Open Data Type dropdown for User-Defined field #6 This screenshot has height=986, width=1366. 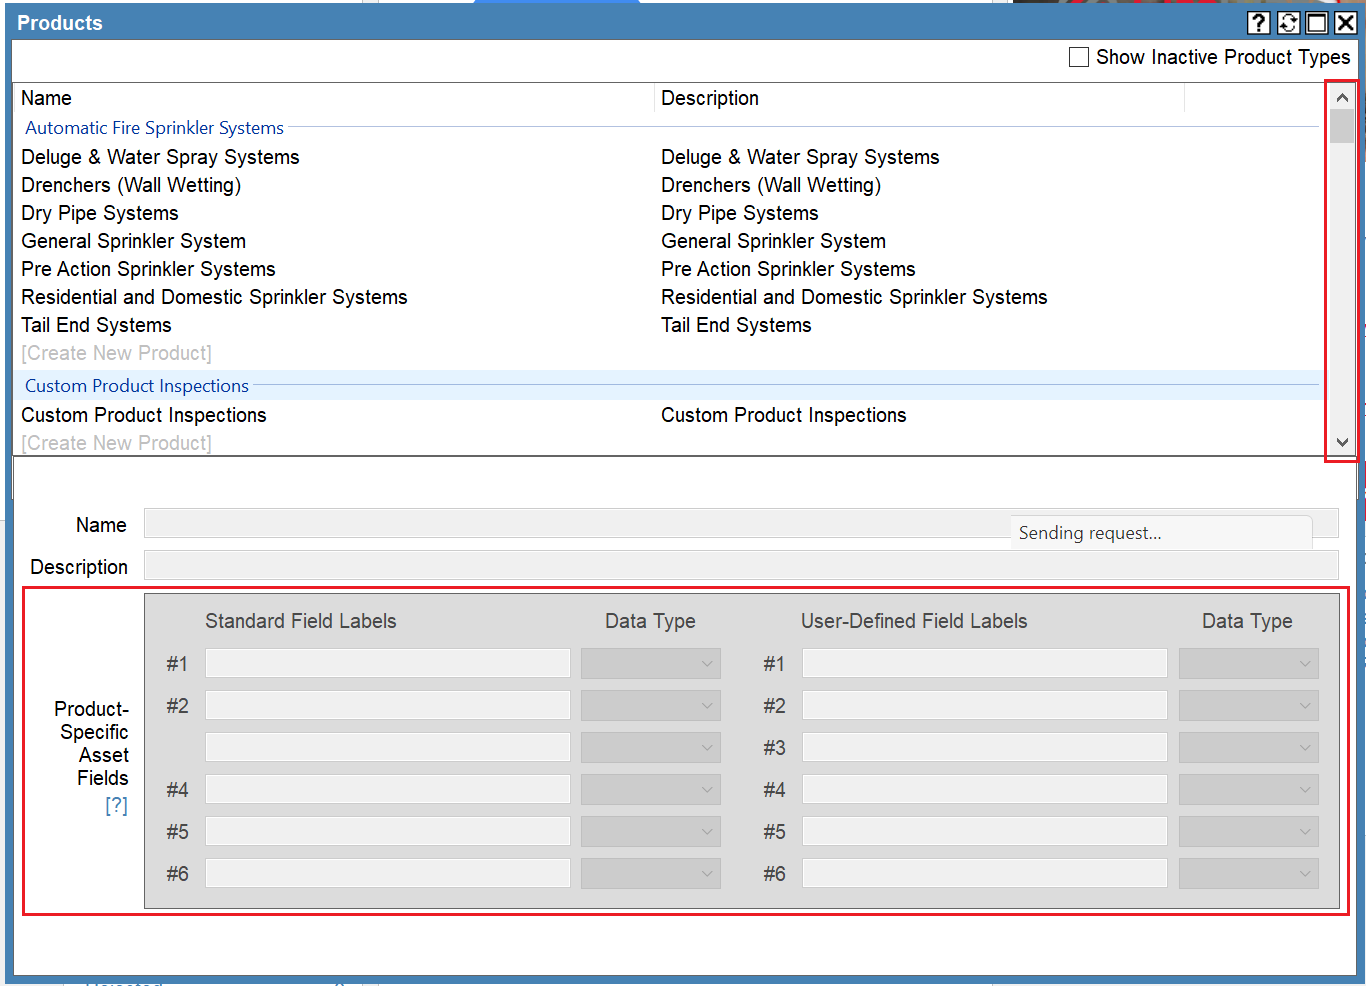[x=1249, y=873]
